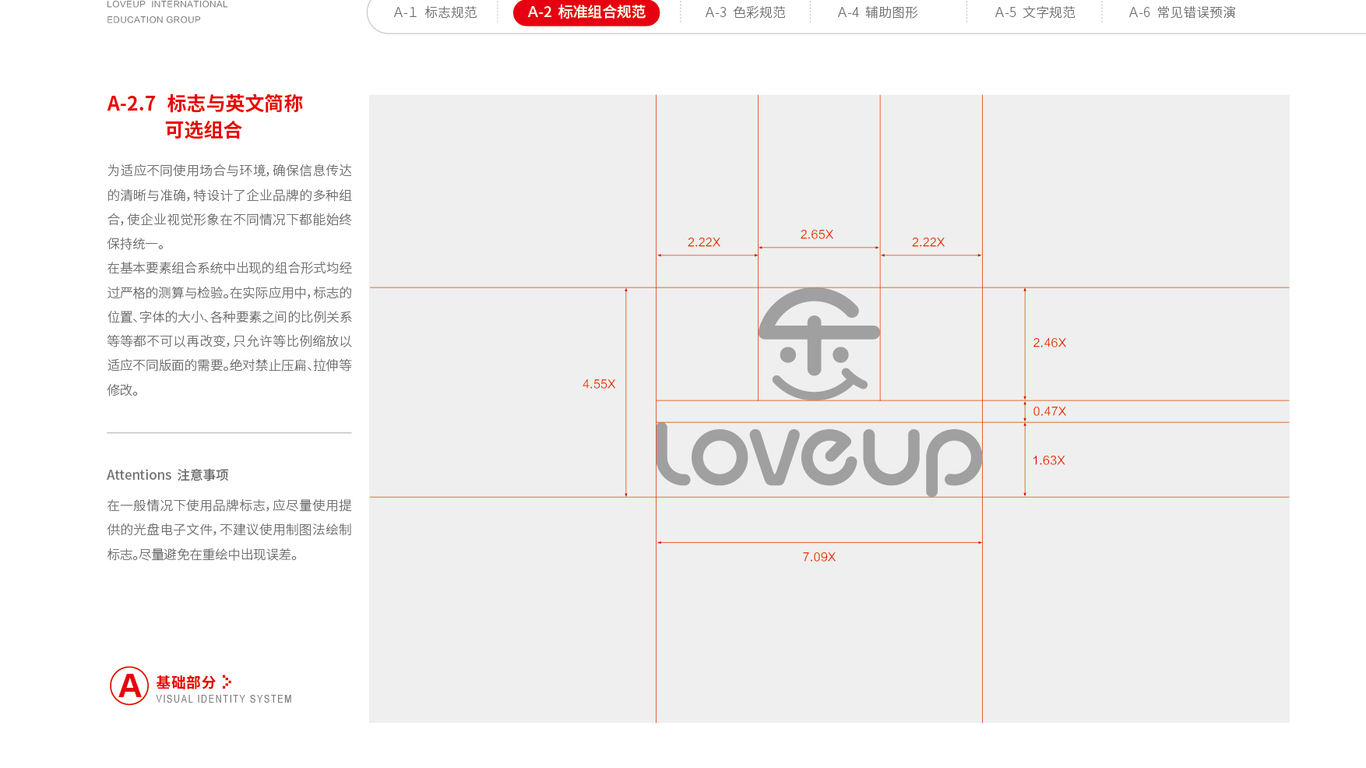Go to the A-4 辅助图形 tab

(877, 13)
